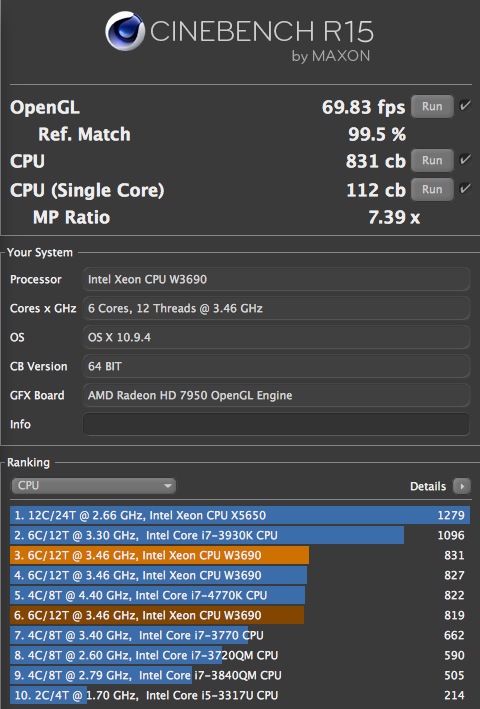Select the Core i5-3317U ranking entry
The width and height of the screenshot is (480, 709).
coord(240,695)
